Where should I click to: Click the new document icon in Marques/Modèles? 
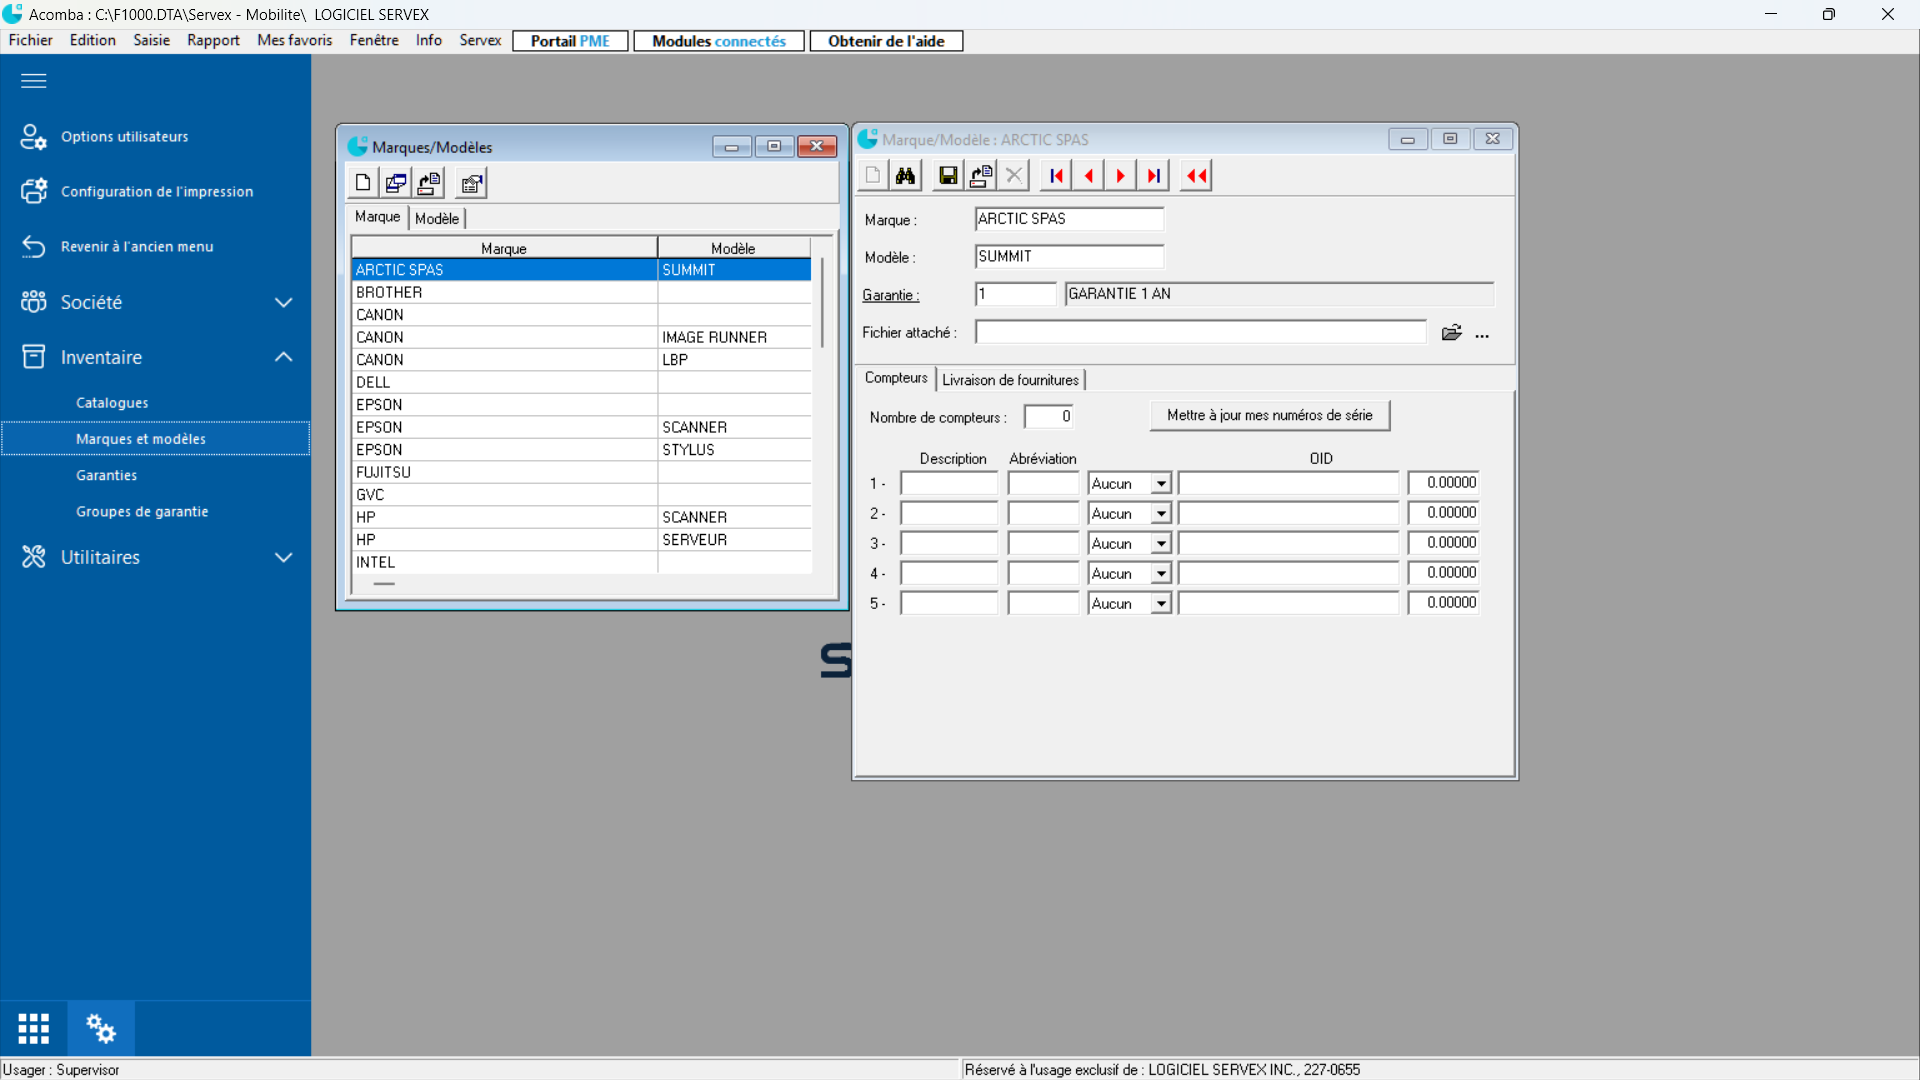coord(363,183)
